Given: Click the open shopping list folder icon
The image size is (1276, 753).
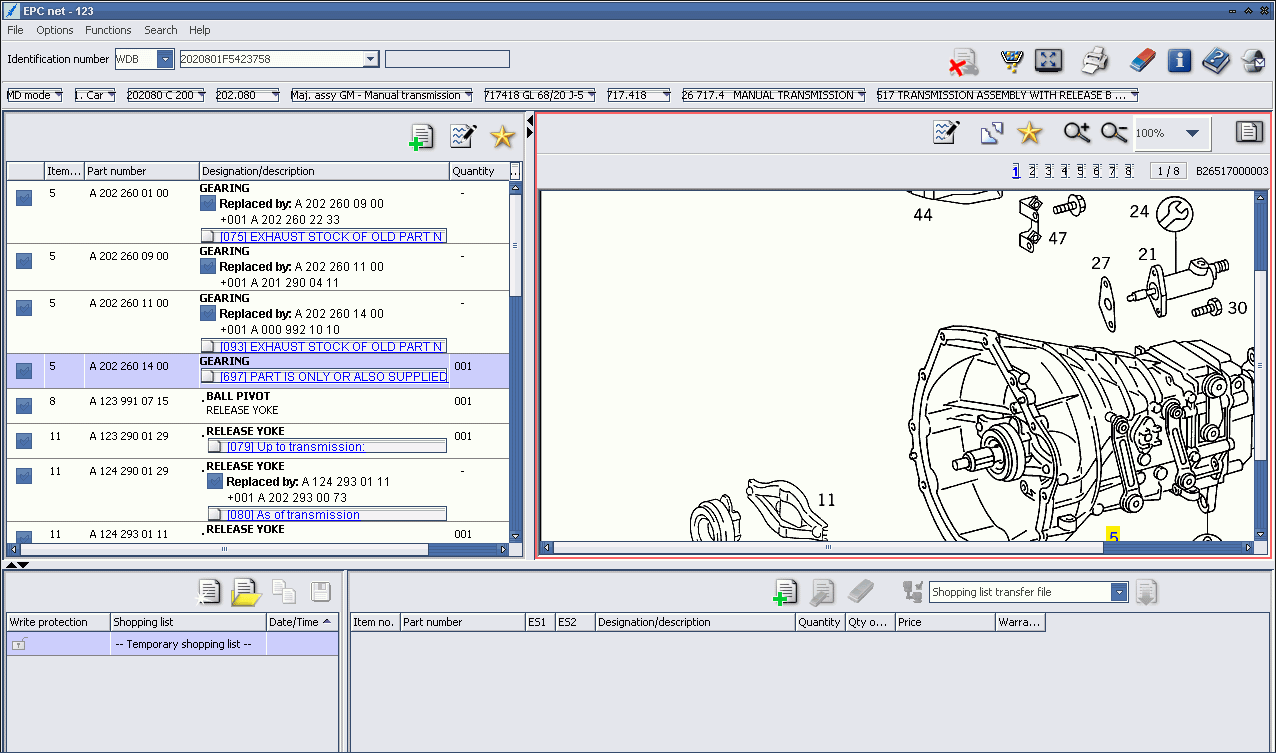Looking at the screenshot, I should click(x=245, y=592).
